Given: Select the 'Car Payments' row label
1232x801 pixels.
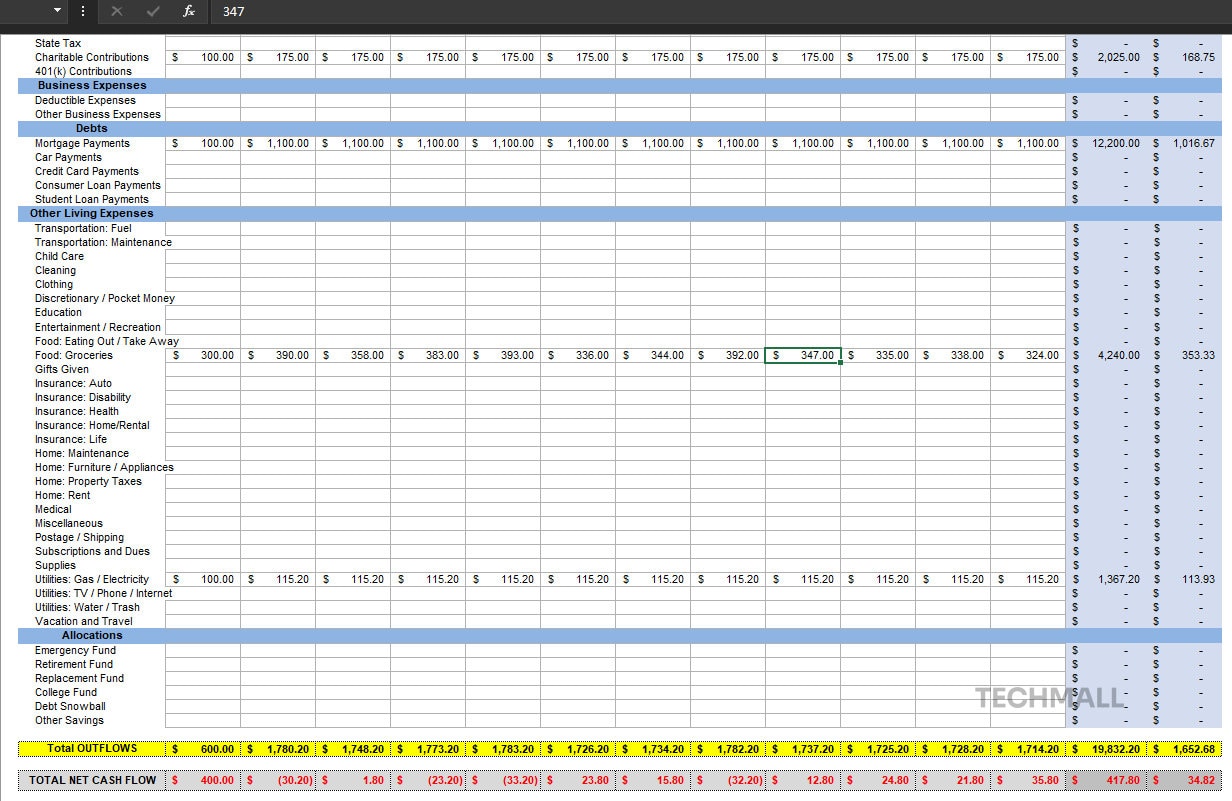Looking at the screenshot, I should 68,157.
